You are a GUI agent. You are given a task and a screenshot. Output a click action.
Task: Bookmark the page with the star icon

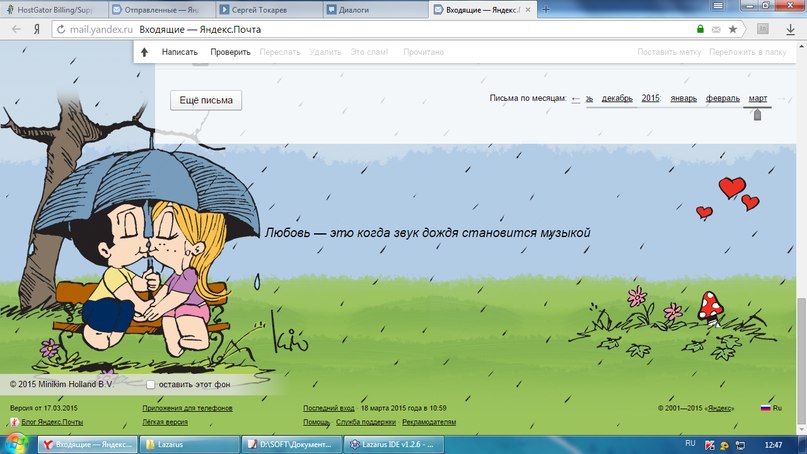(x=733, y=29)
